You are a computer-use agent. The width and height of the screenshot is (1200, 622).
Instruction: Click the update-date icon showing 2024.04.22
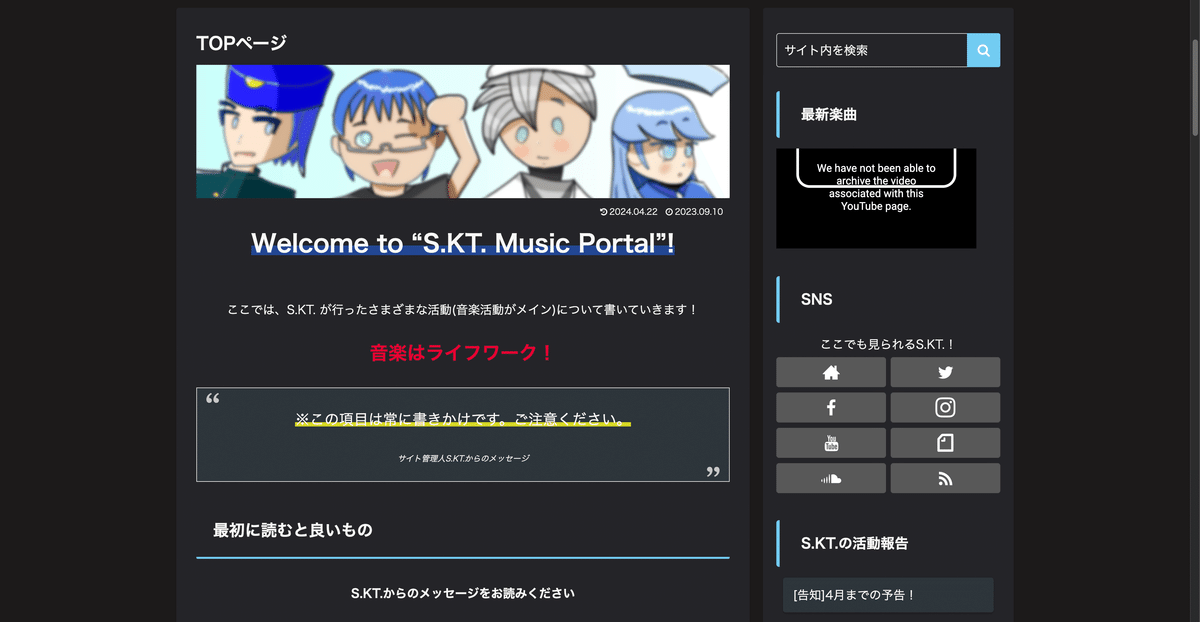605,211
